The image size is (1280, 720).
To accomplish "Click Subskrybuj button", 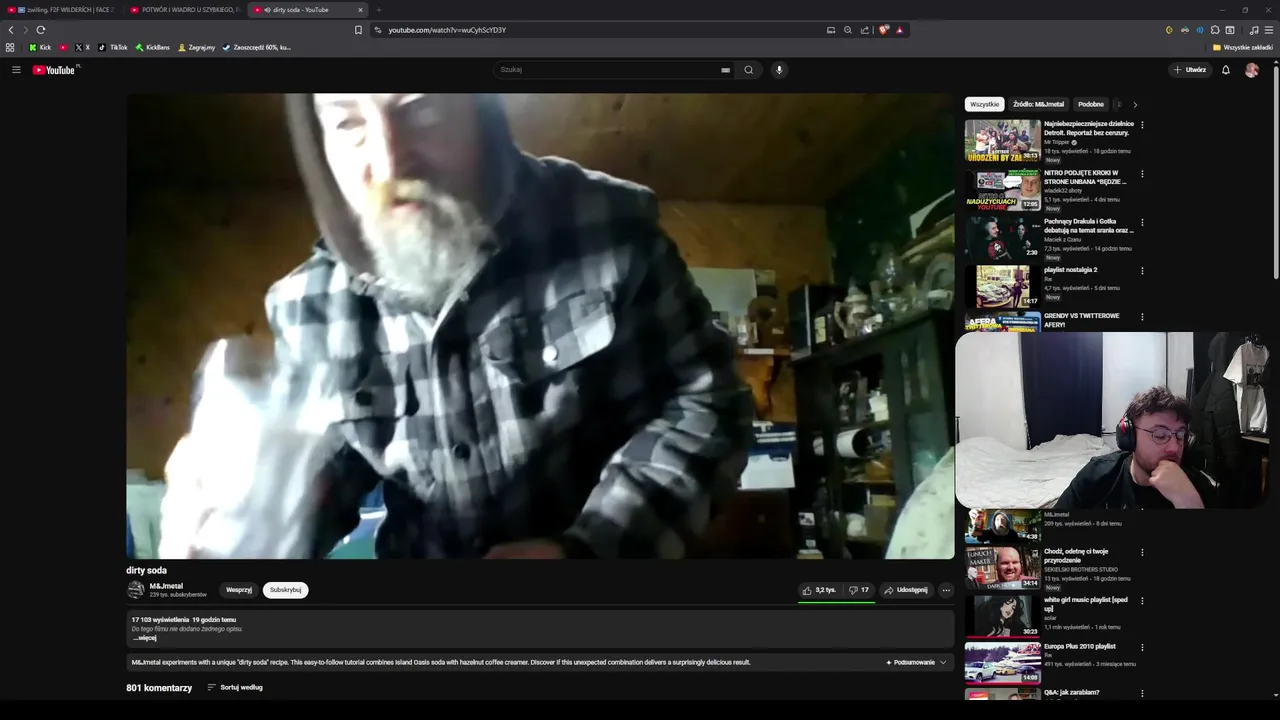I will click(285, 590).
